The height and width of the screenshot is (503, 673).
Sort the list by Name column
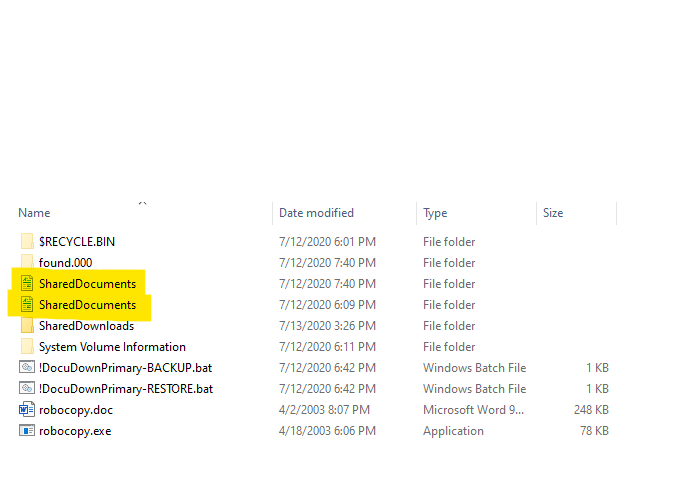pyautogui.click(x=34, y=213)
